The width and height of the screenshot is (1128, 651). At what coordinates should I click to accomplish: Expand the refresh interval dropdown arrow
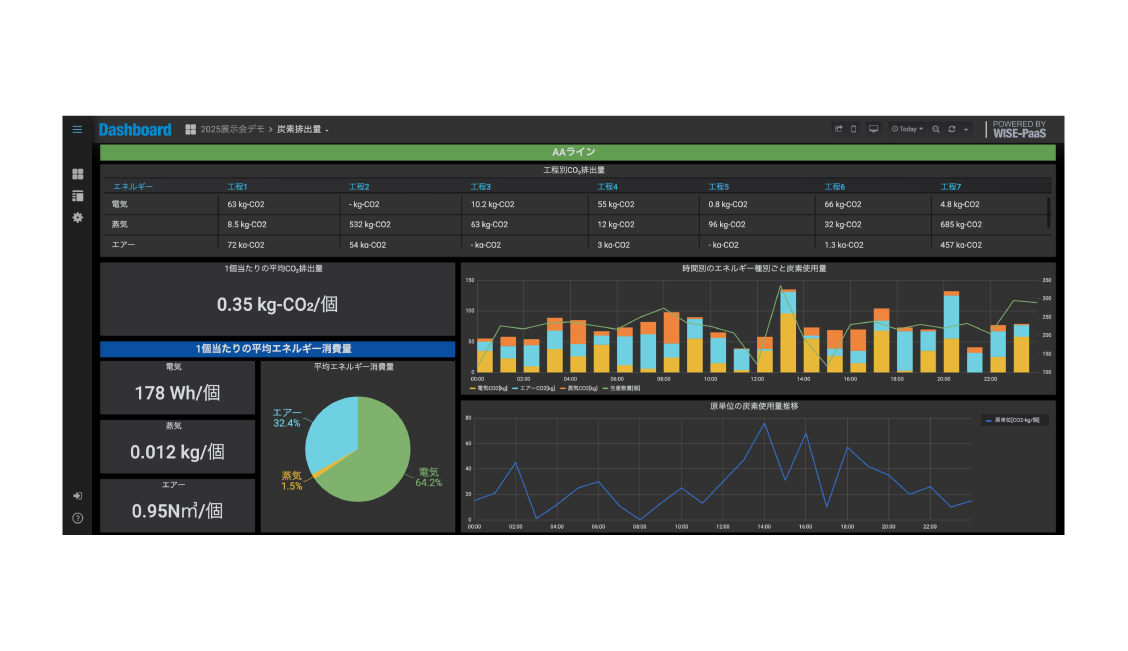[966, 129]
